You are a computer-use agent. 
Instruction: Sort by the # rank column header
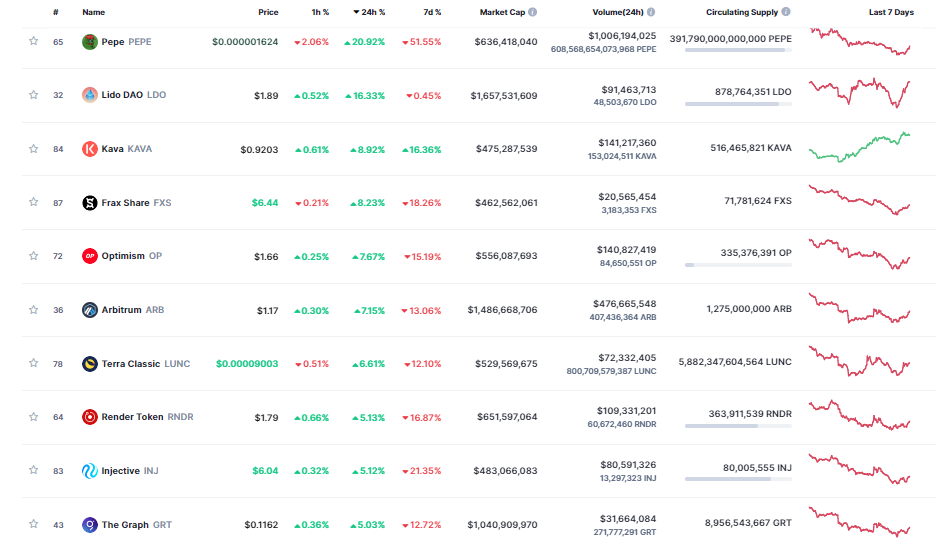pyautogui.click(x=56, y=12)
